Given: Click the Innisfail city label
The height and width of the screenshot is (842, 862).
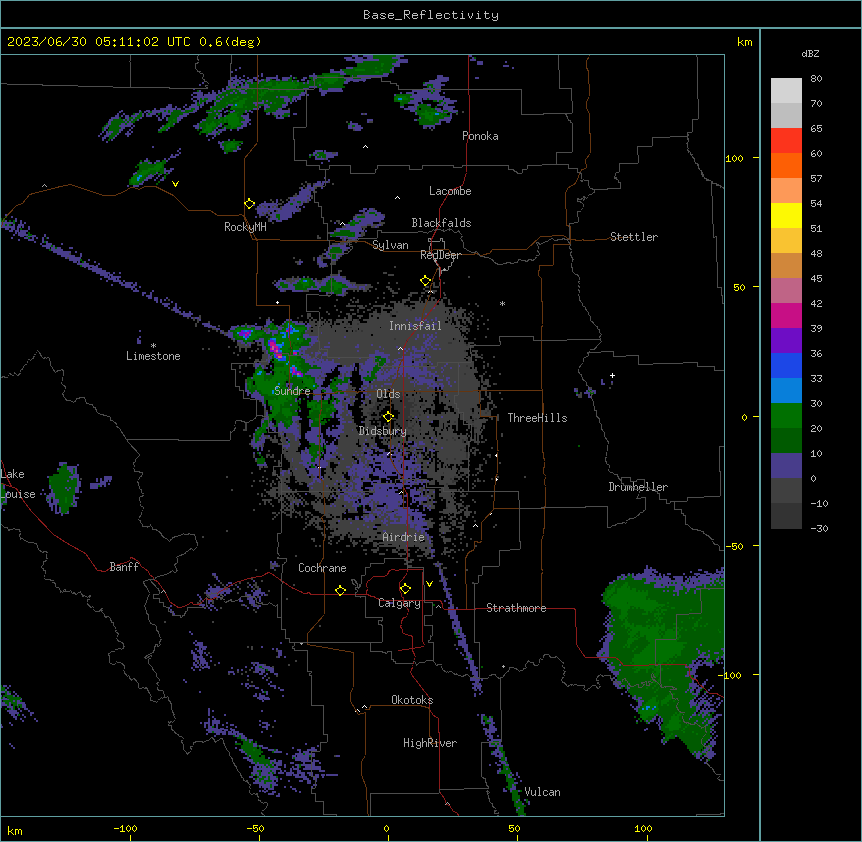Looking at the screenshot, I should point(415,326).
